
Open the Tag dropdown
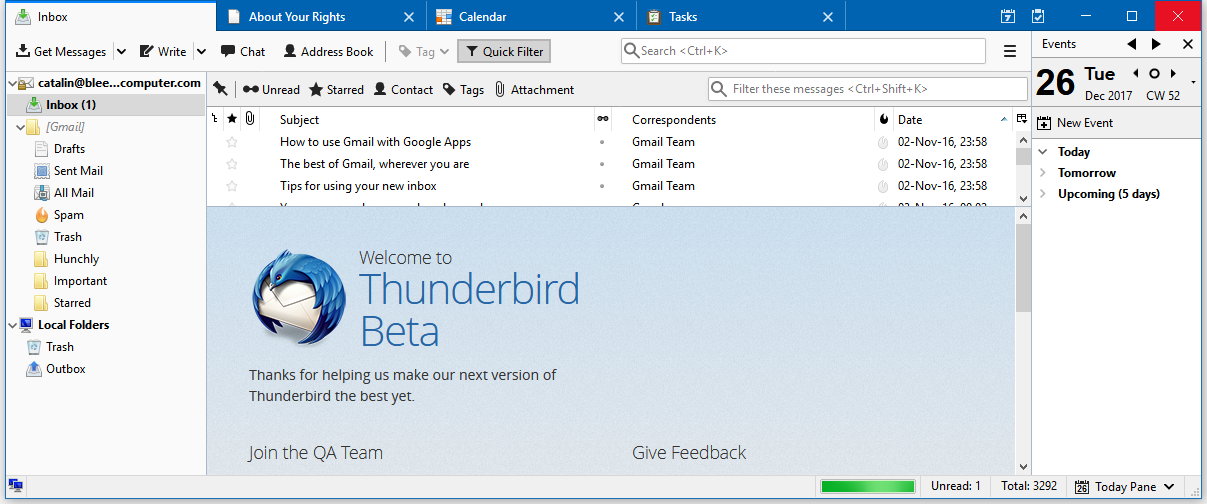(x=424, y=51)
